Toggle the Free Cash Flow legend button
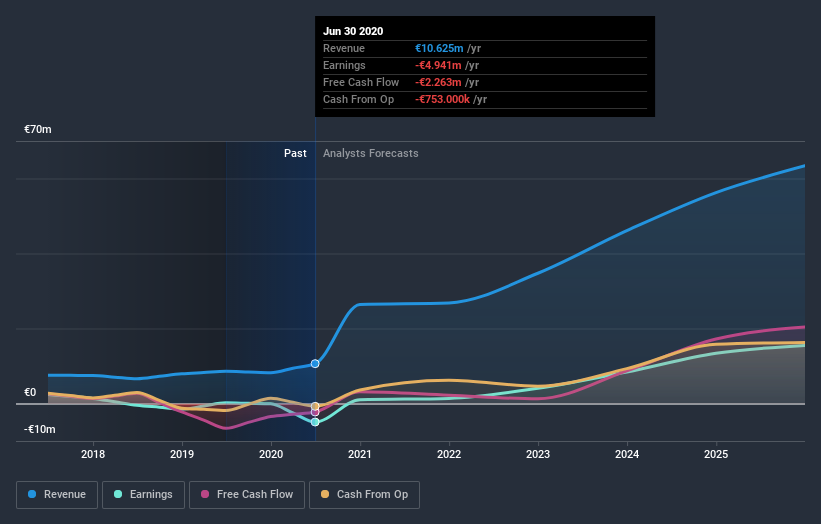This screenshot has width=821, height=524. coord(247,495)
